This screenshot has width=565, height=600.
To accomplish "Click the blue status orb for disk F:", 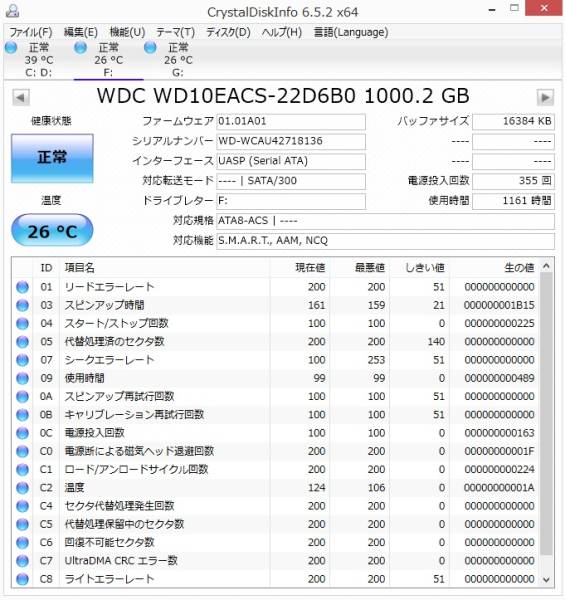I will coord(80,48).
